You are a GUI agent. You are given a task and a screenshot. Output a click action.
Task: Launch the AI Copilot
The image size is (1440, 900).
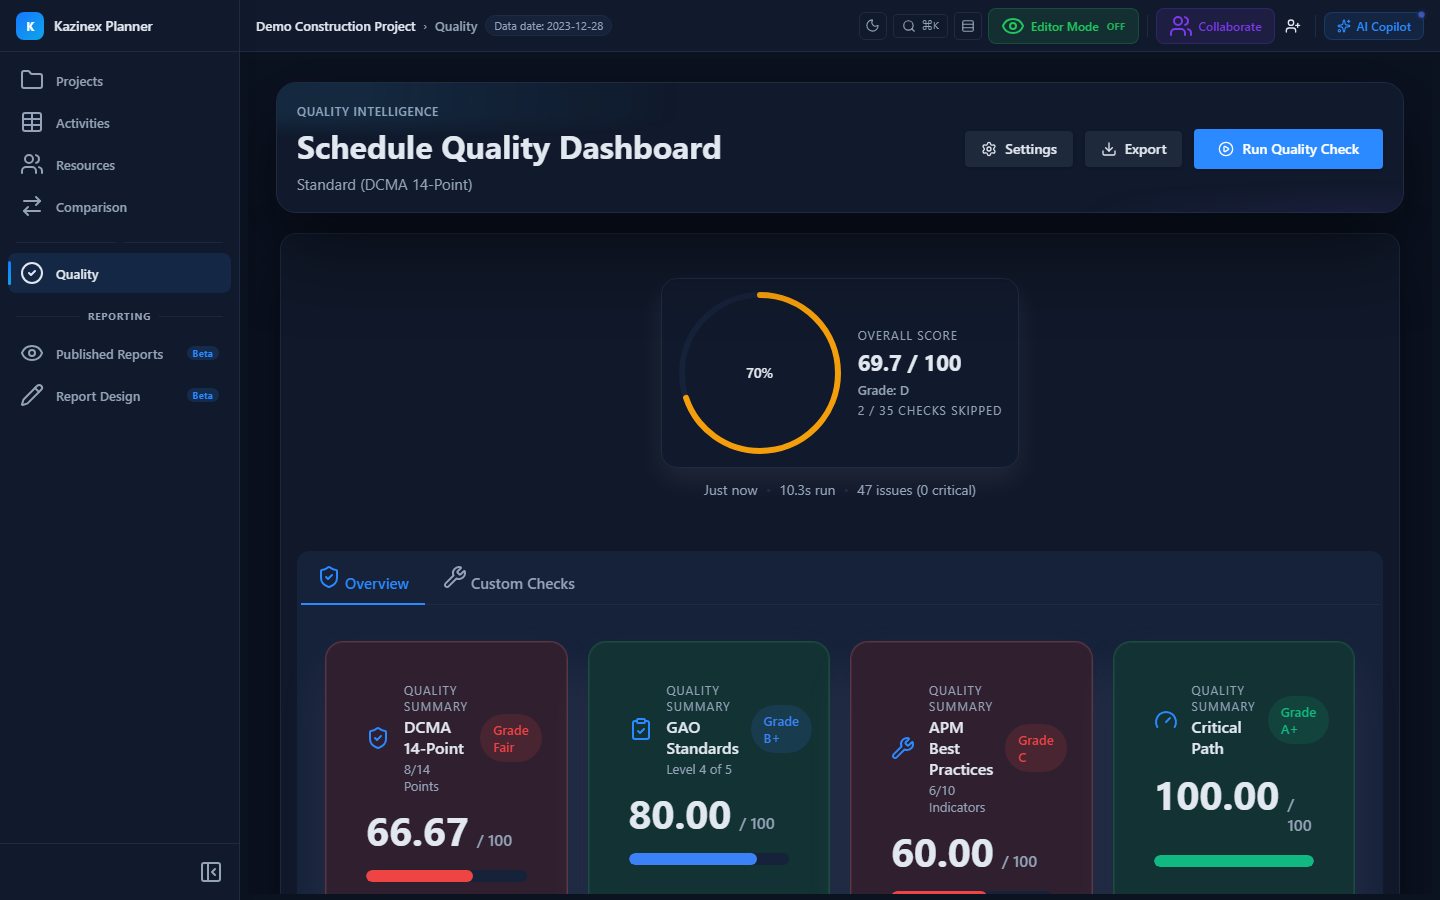tap(1374, 26)
